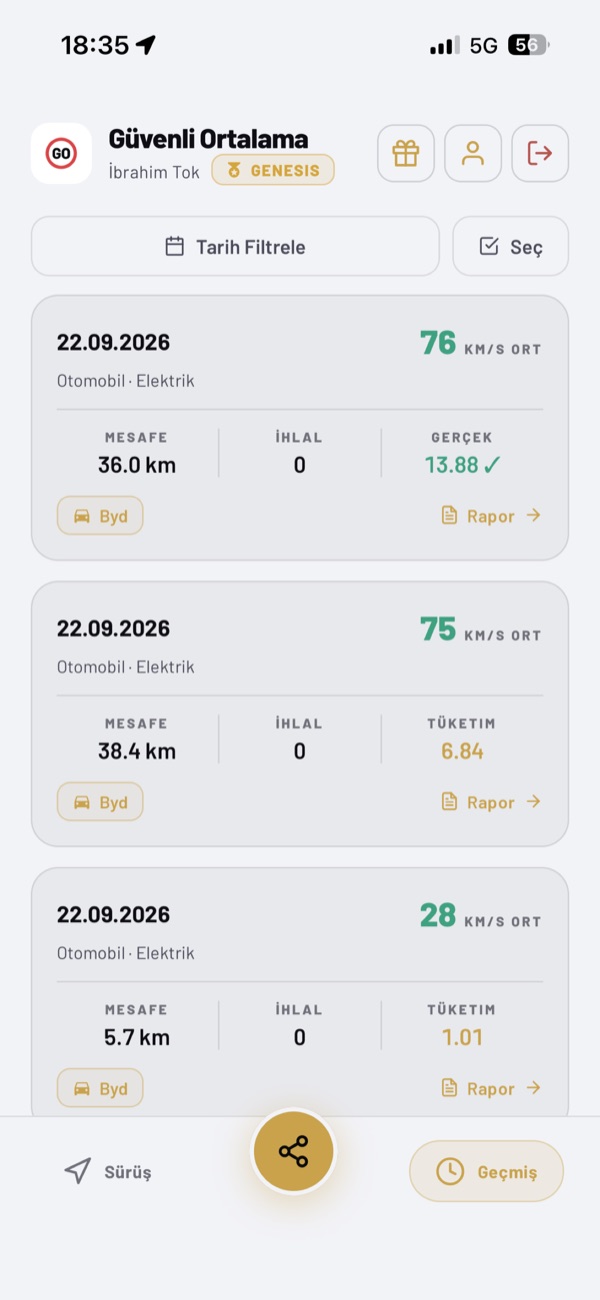Viewport: 600px width, 1300px height.
Task: Open Rapor for the 5.7 km trip
Action: (x=491, y=1089)
